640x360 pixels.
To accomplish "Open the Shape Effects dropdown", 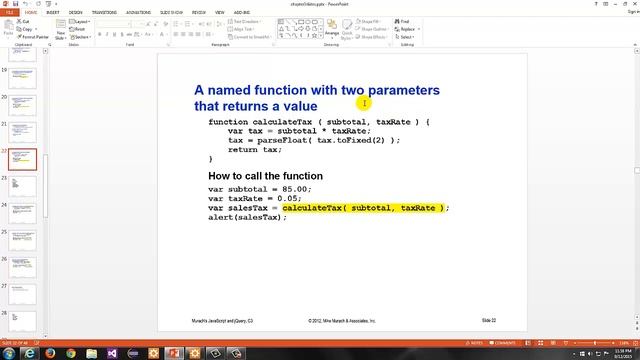I will 371,37.
